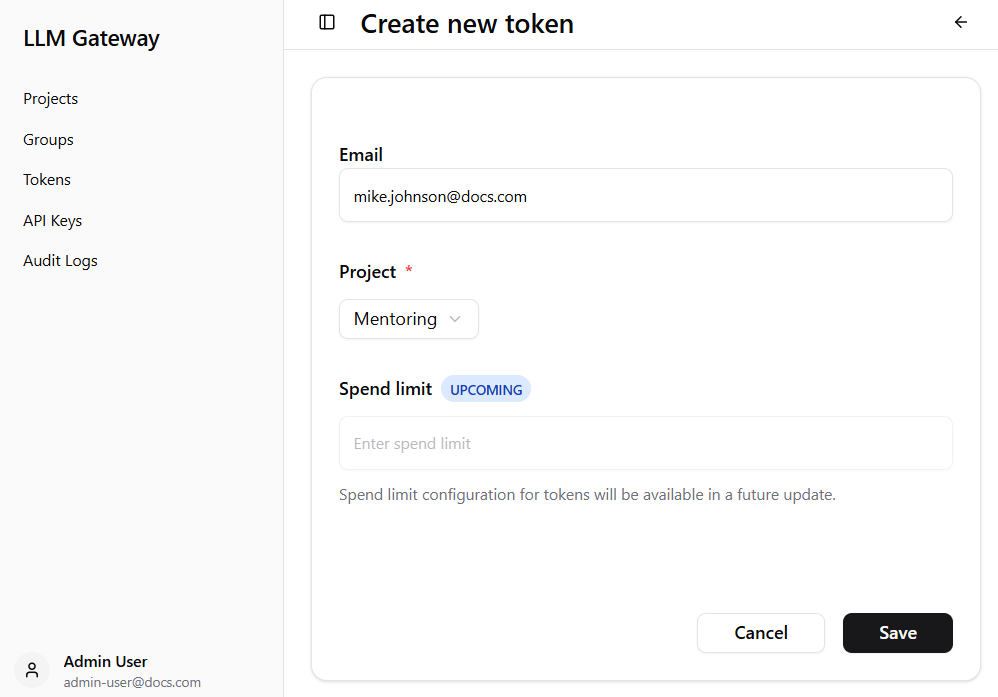Open the Projects section

click(50, 98)
